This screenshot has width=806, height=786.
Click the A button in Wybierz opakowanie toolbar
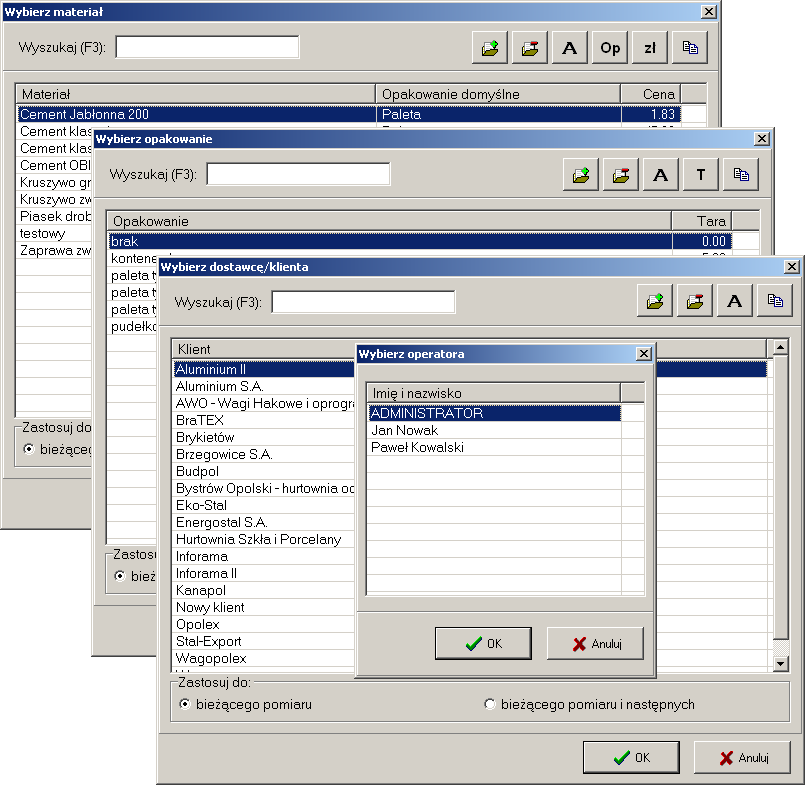[x=661, y=175]
